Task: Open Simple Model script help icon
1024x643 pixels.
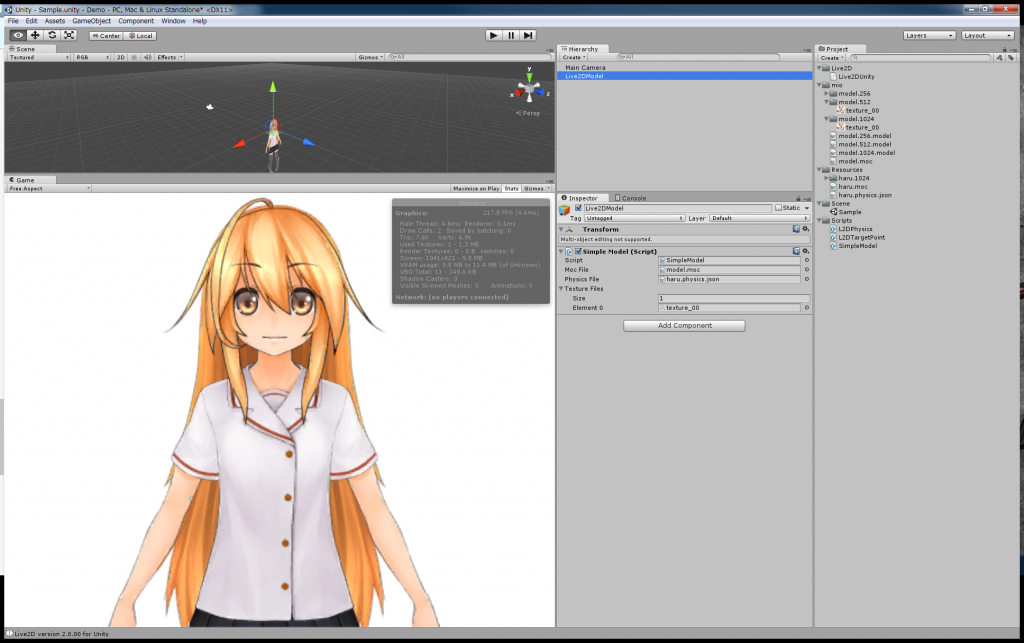Action: pyautogui.click(x=796, y=251)
